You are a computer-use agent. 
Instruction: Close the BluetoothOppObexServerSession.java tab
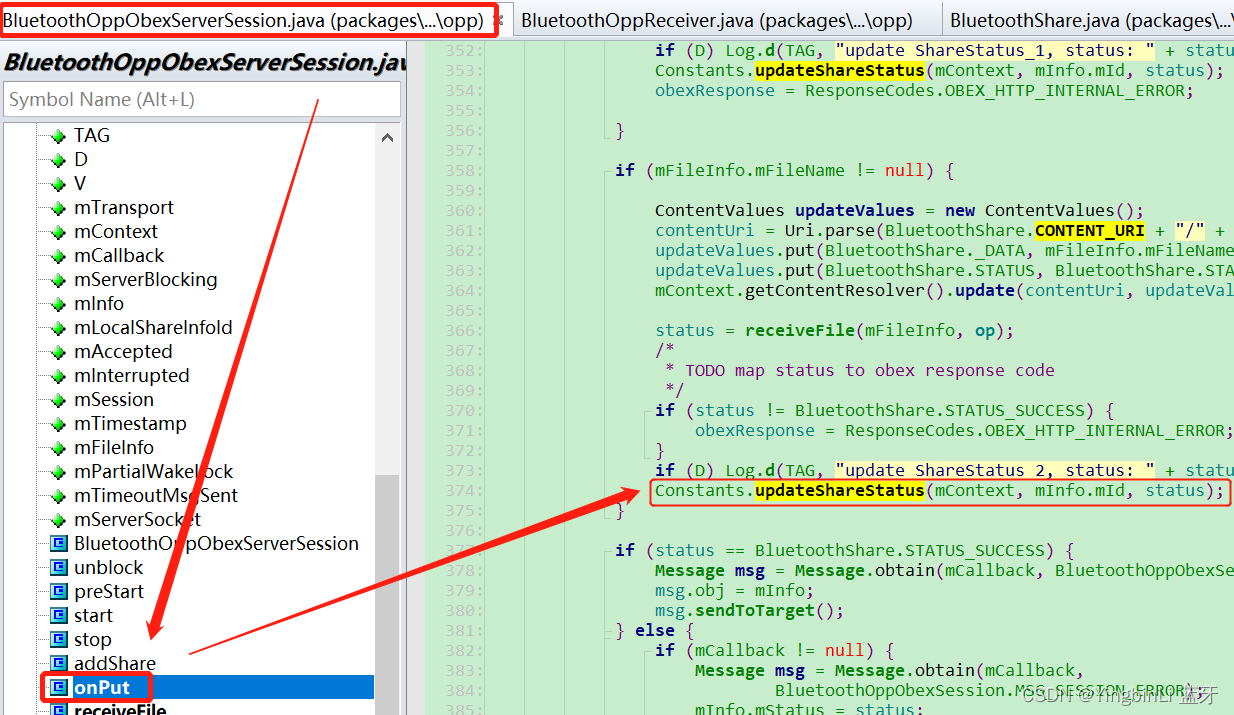[x=498, y=19]
